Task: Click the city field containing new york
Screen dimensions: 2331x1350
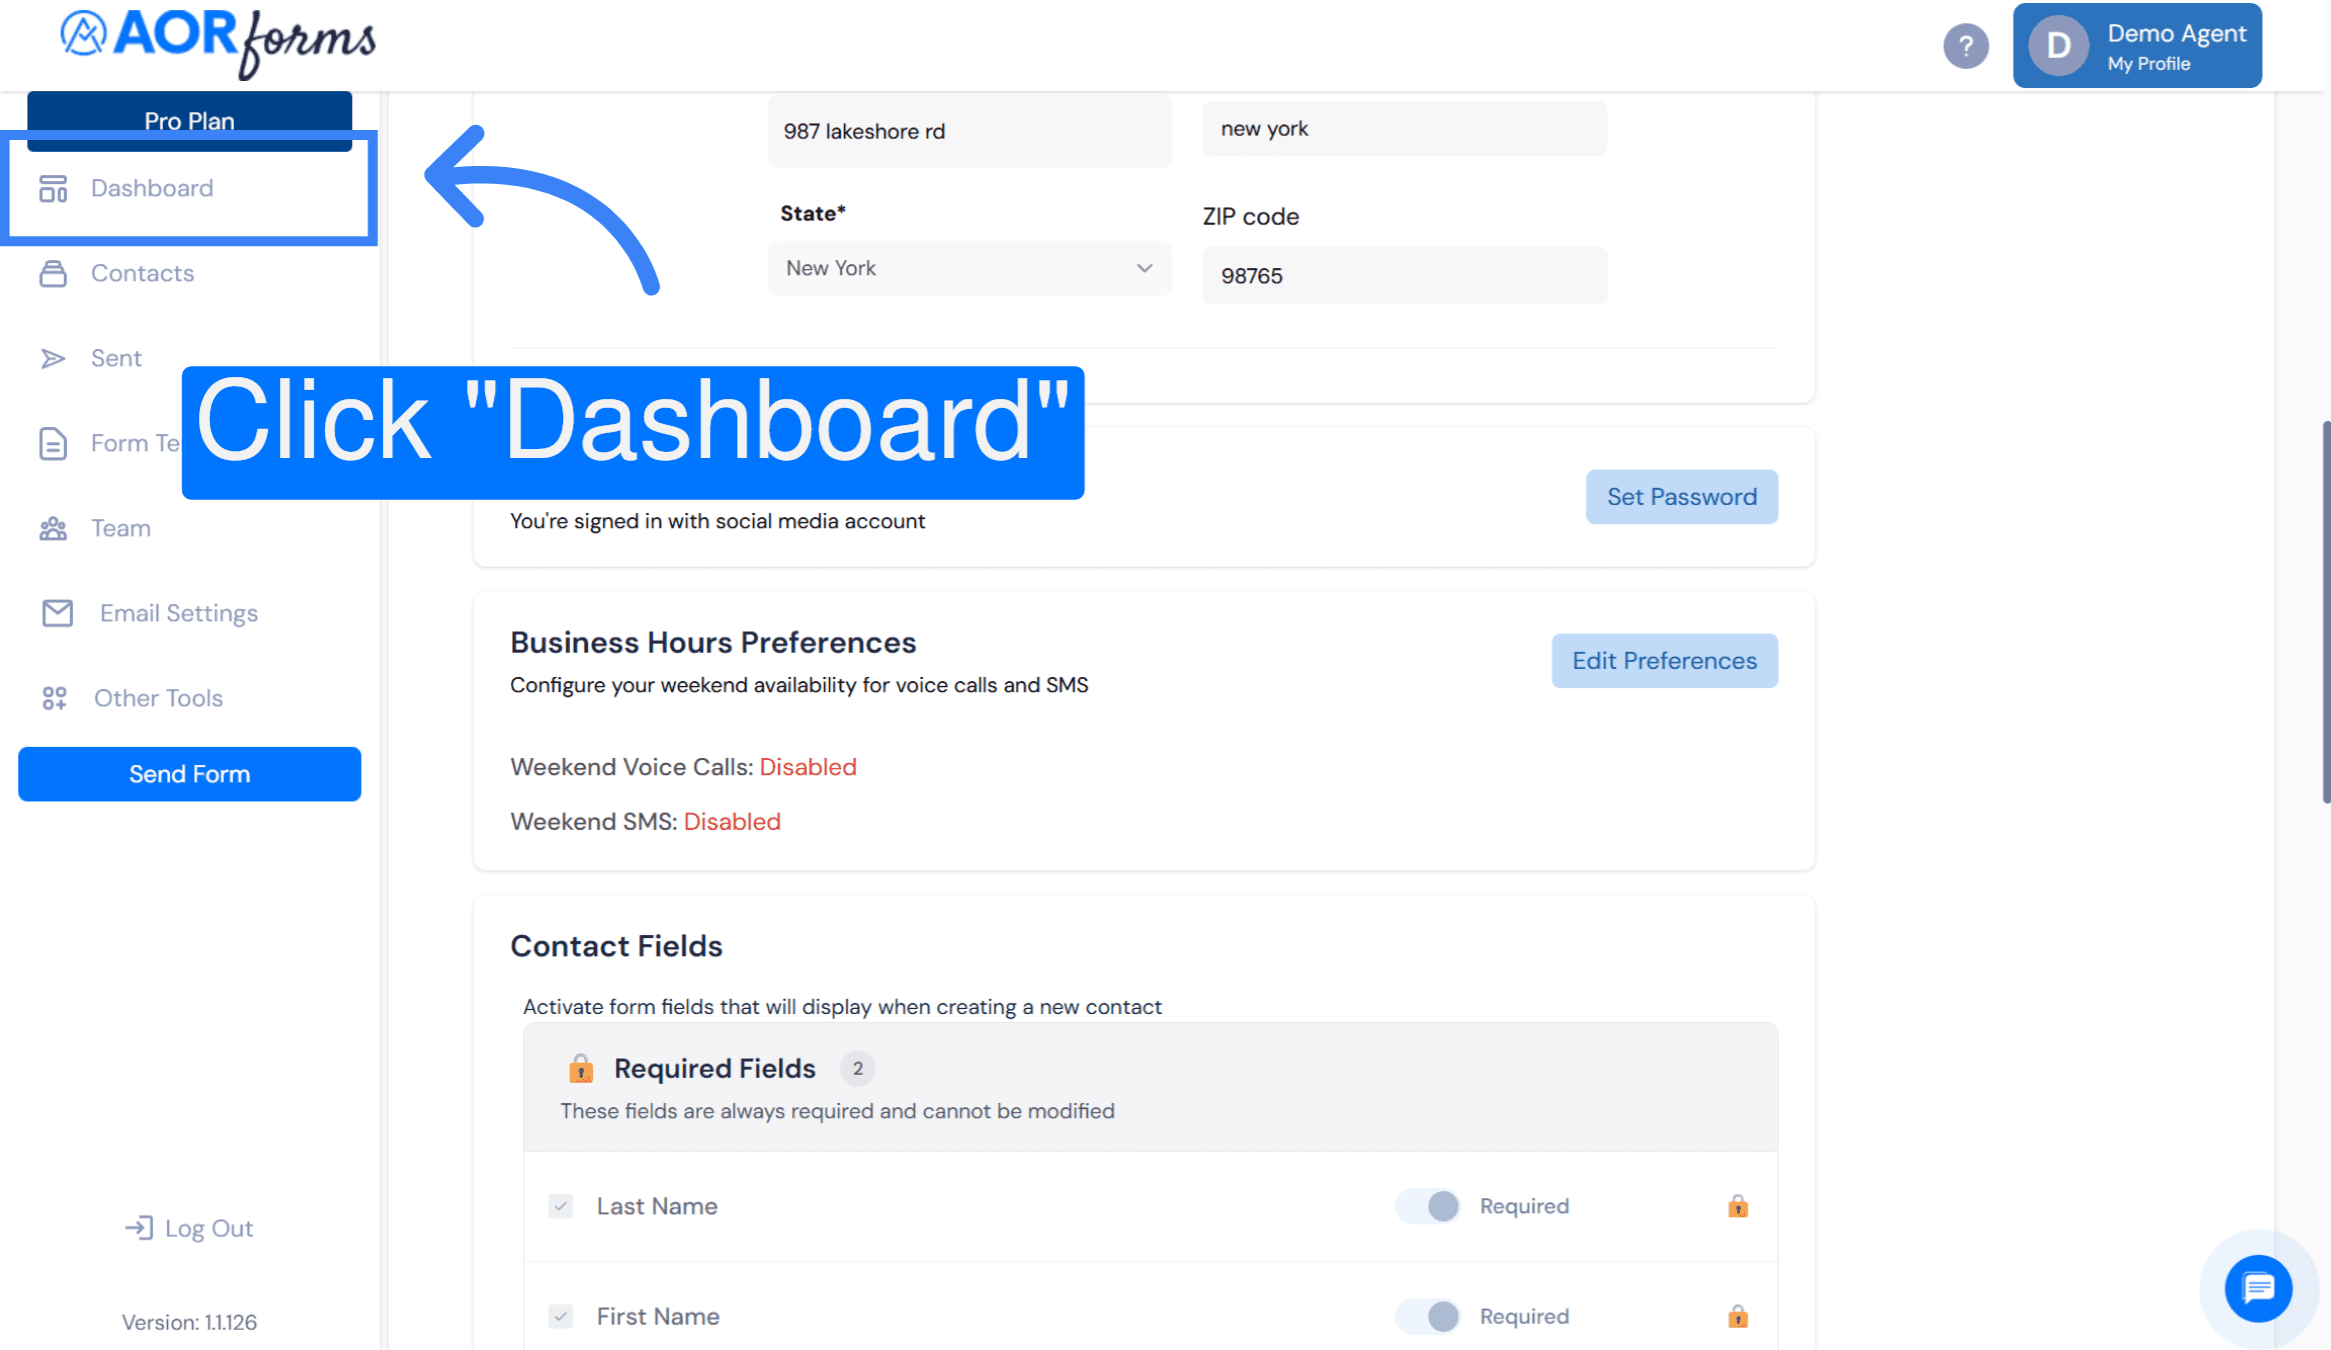Action: click(x=1404, y=129)
